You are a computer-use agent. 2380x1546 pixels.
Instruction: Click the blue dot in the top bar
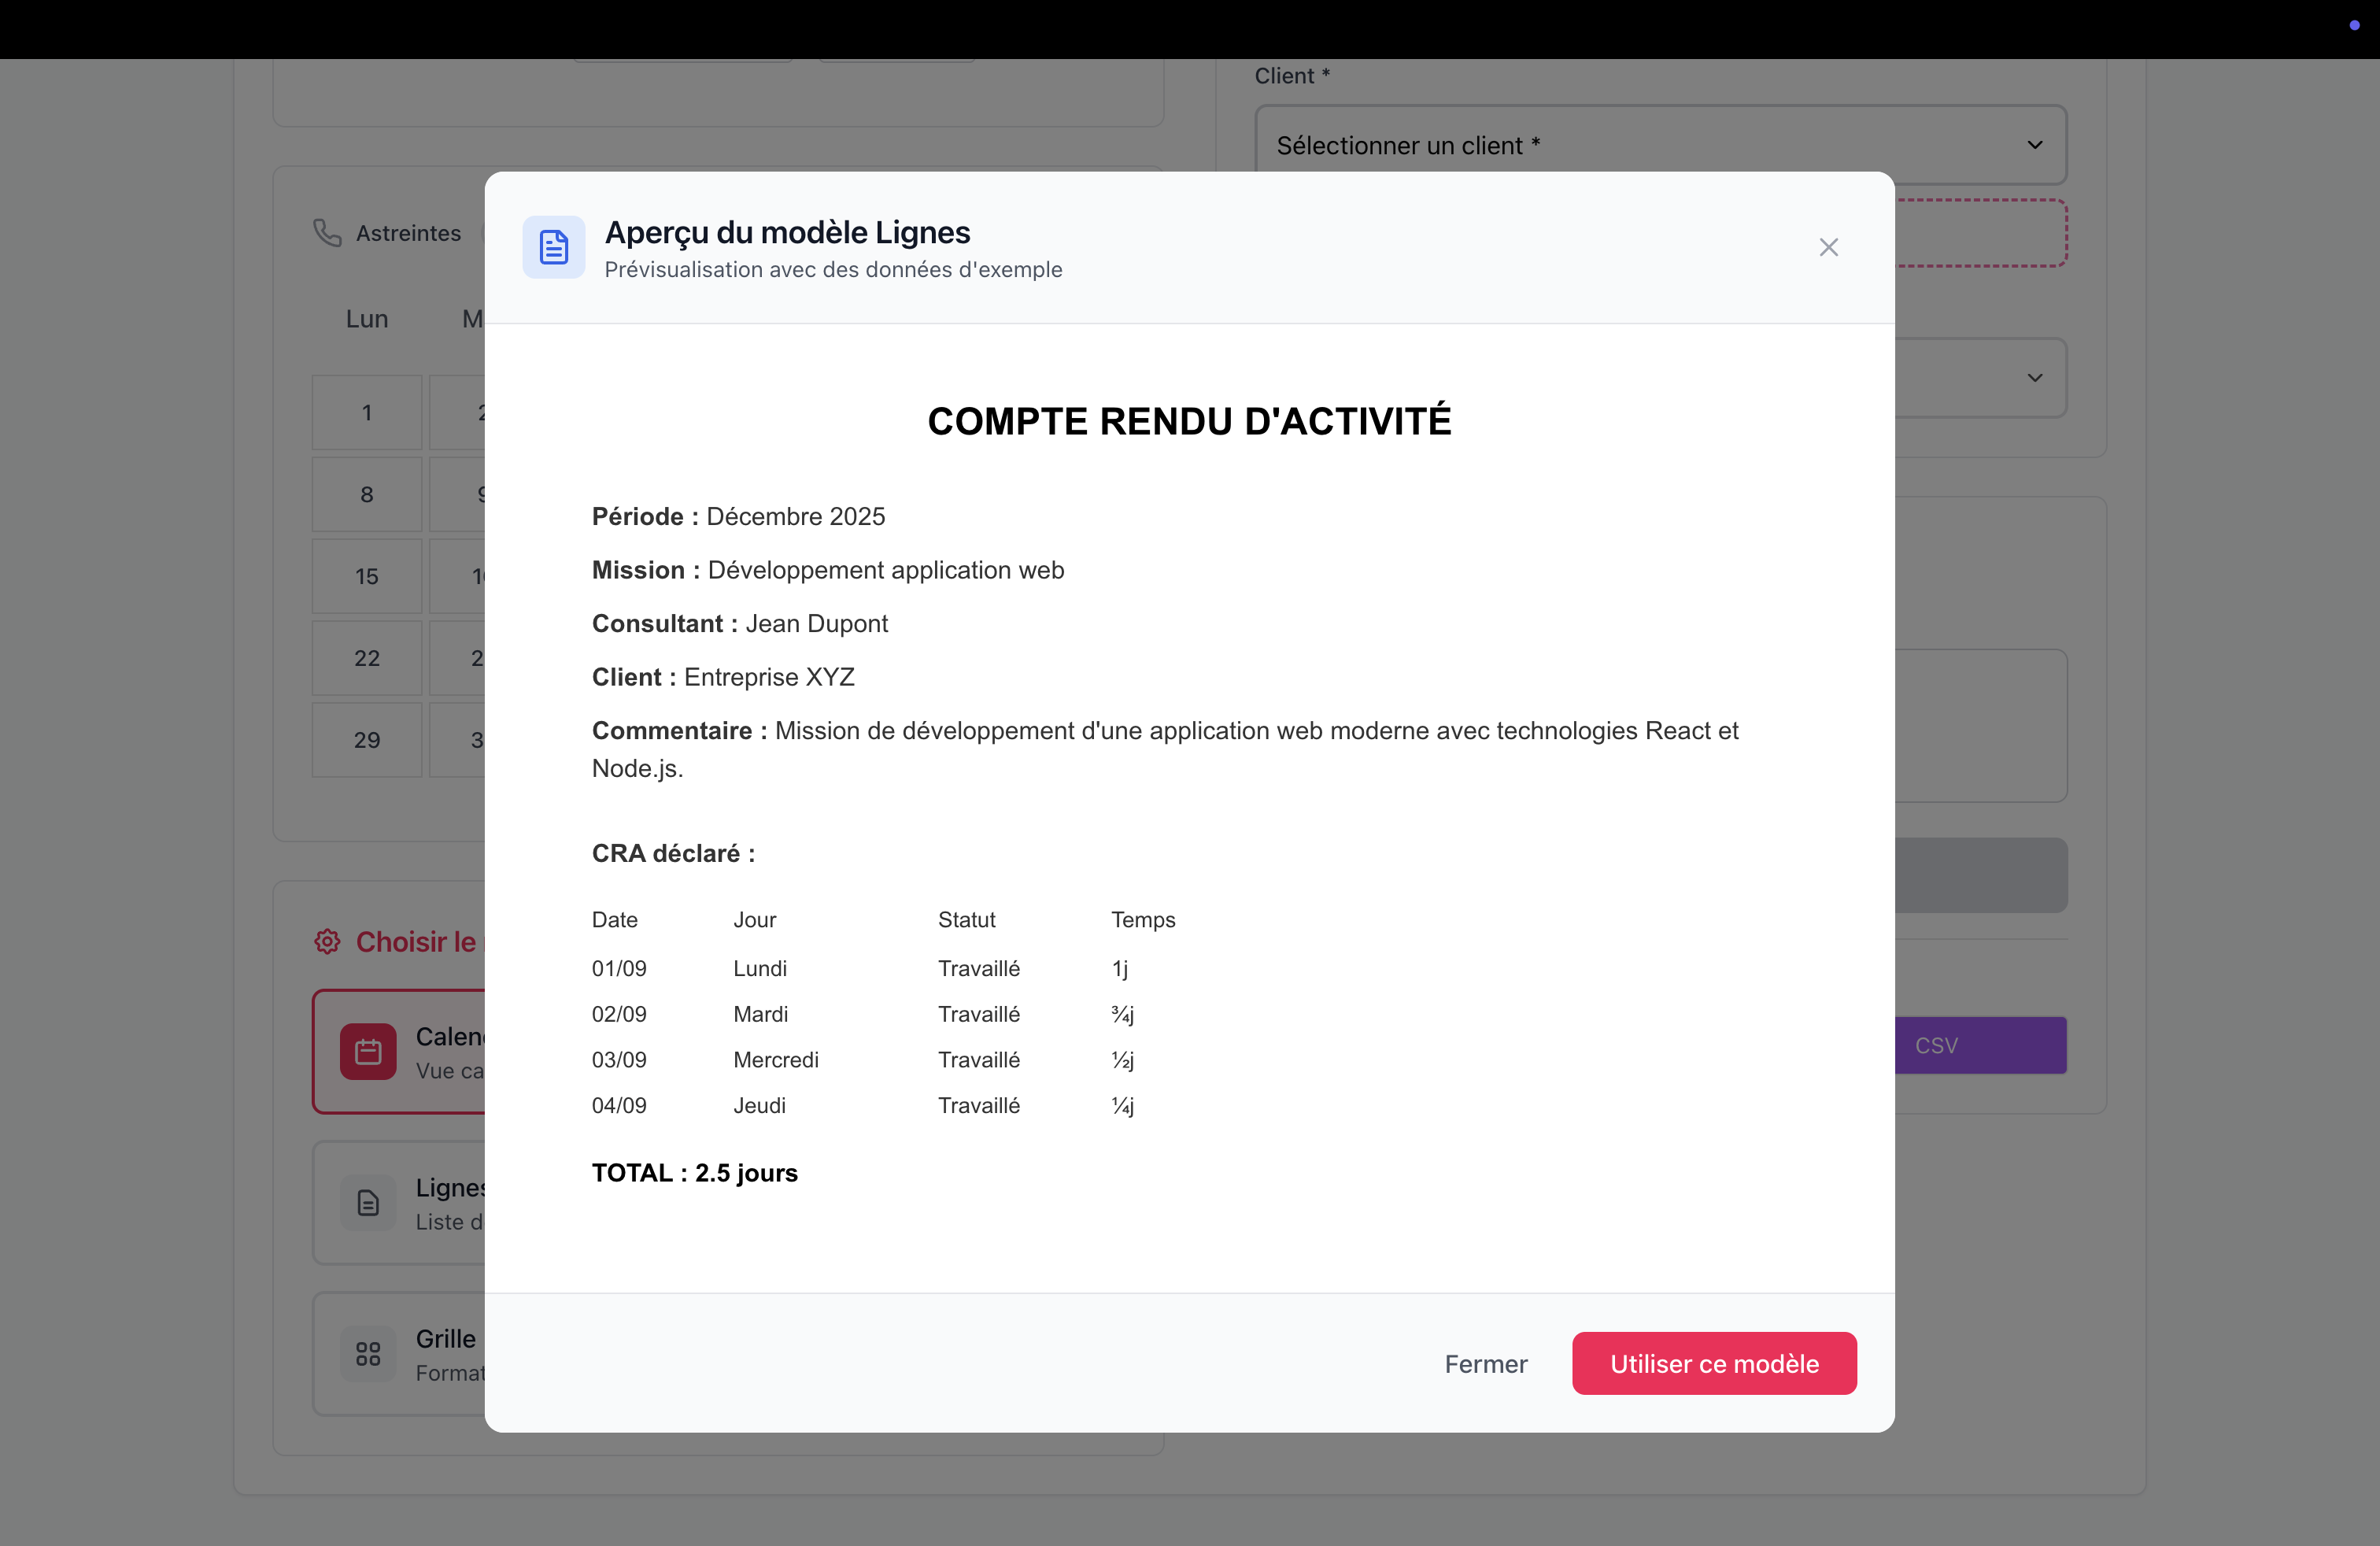click(2354, 25)
